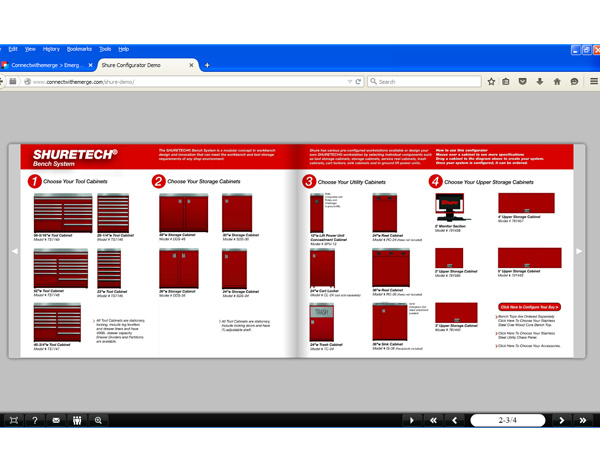
Task: Click the SHURETECH Bench System logo
Action: (x=75, y=157)
